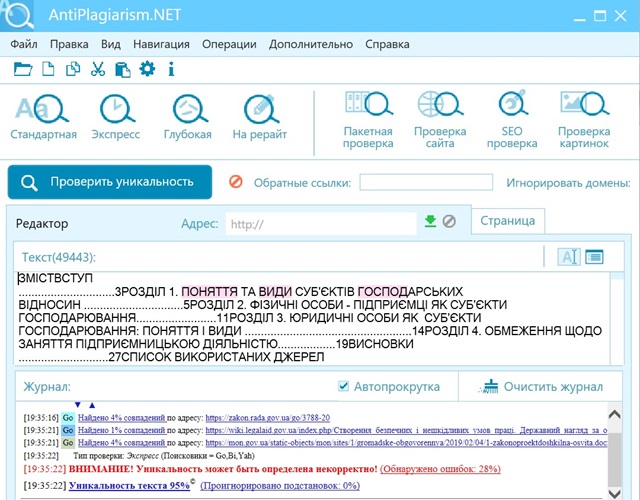Switch to the Редактор tab
The image size is (640, 500).
(x=42, y=224)
